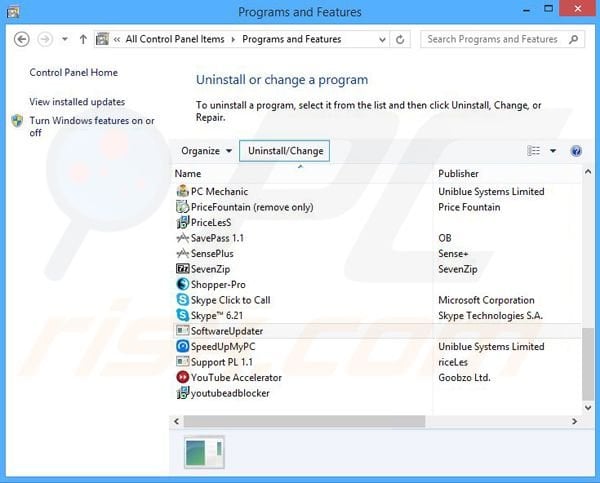Select the 'SensePlus' name text
600x483 pixels.
click(212, 253)
